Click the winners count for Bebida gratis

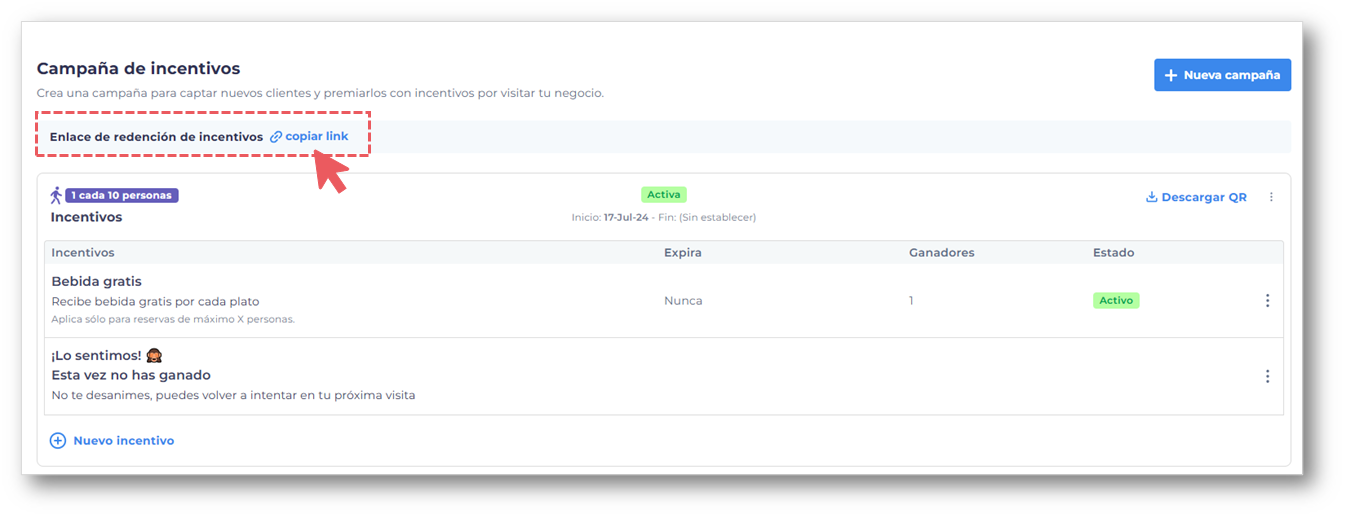(x=911, y=300)
